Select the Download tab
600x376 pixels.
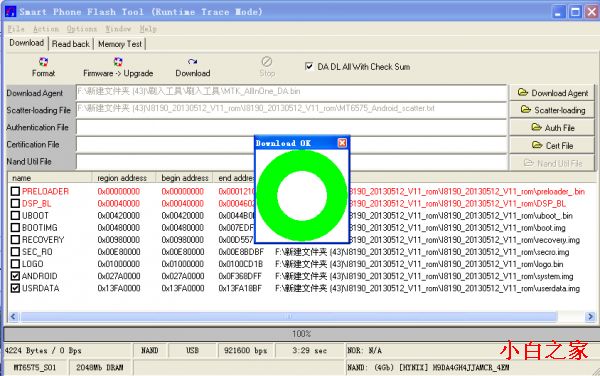[x=26, y=43]
